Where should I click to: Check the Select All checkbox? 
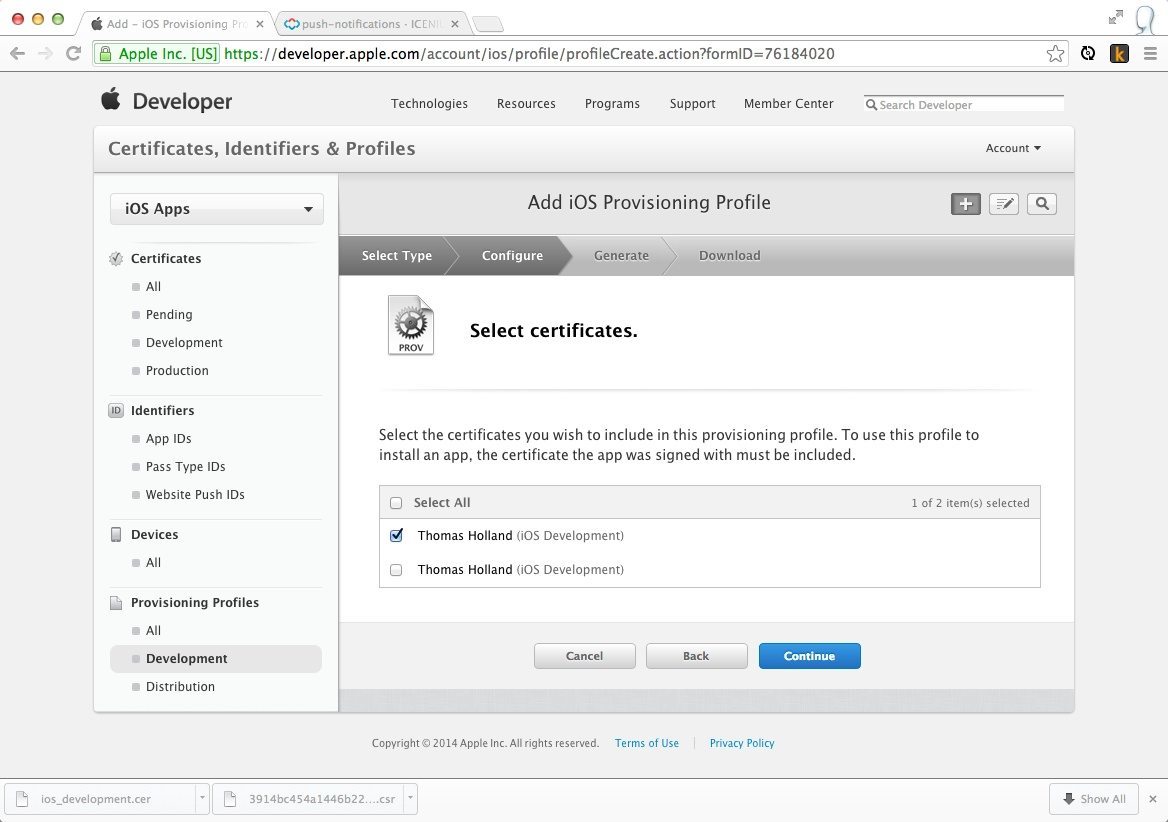(396, 503)
